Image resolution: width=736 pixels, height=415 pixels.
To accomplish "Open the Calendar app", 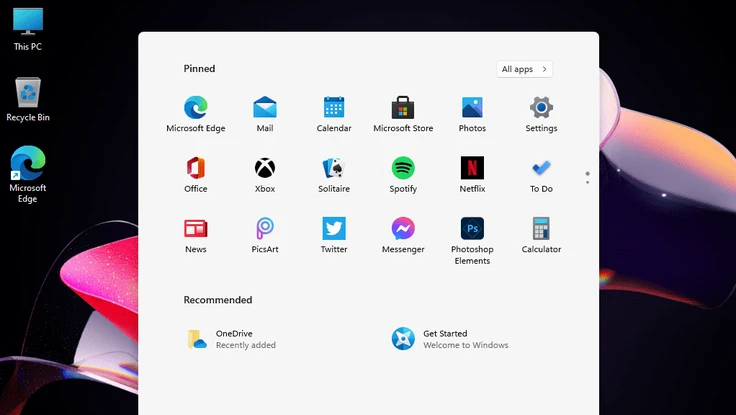I will pos(334,114).
